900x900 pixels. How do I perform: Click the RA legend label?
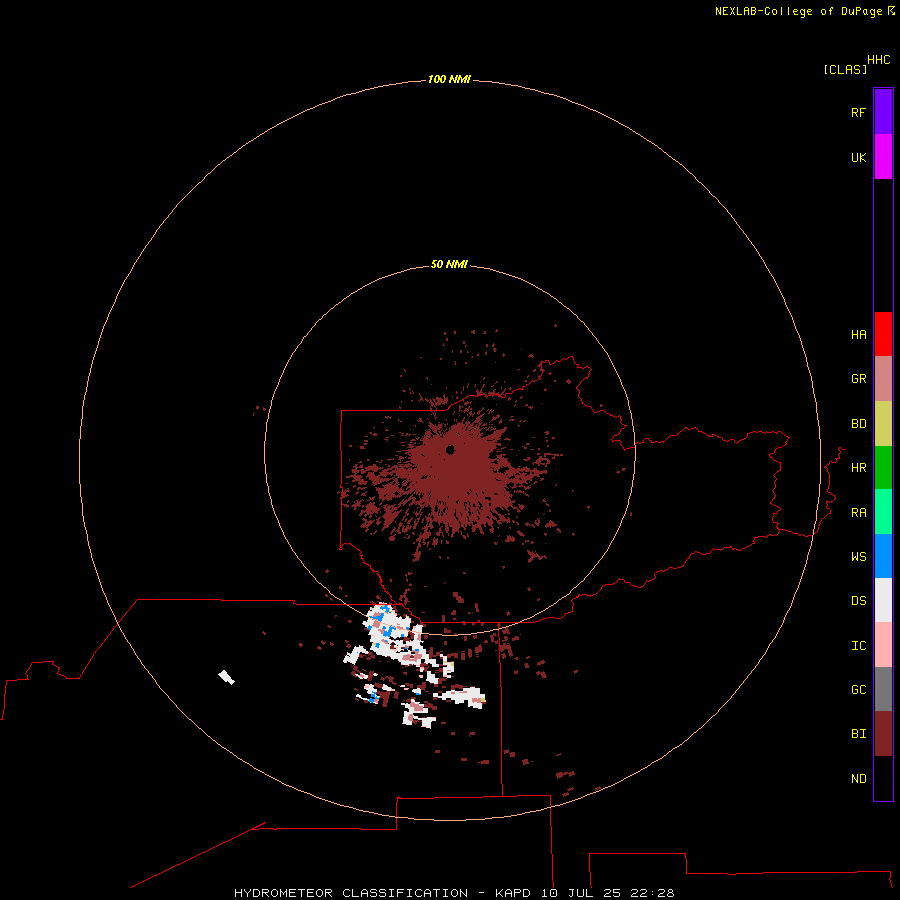[858, 513]
